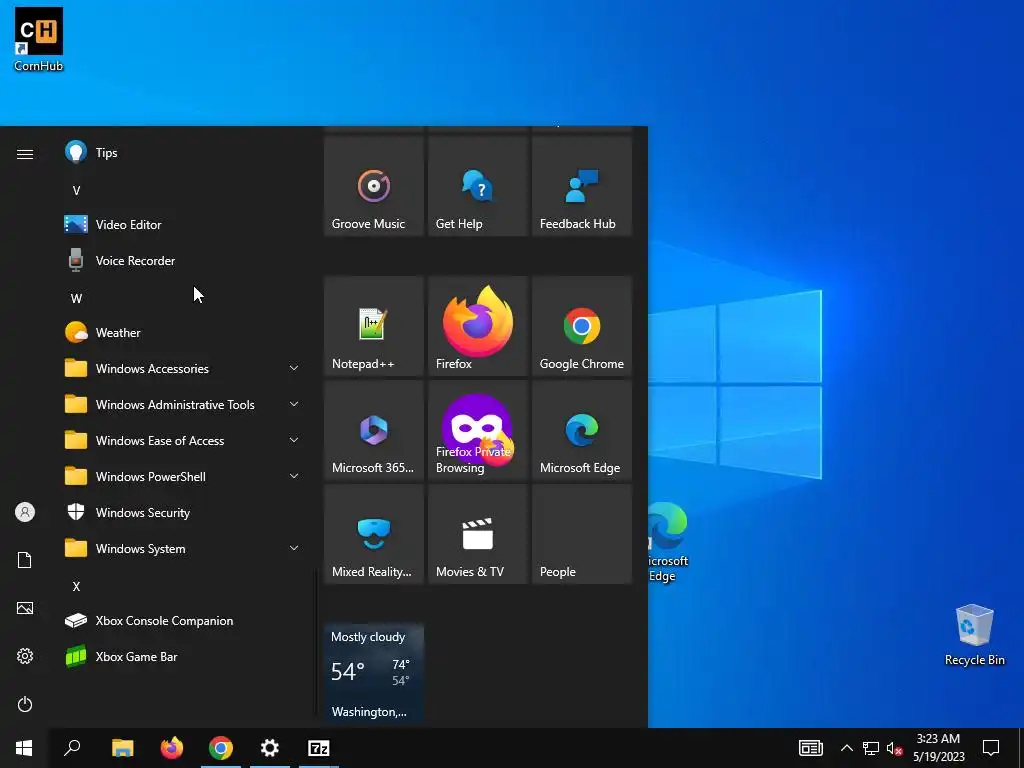Select the Recycle Bin desktop icon

click(x=974, y=635)
